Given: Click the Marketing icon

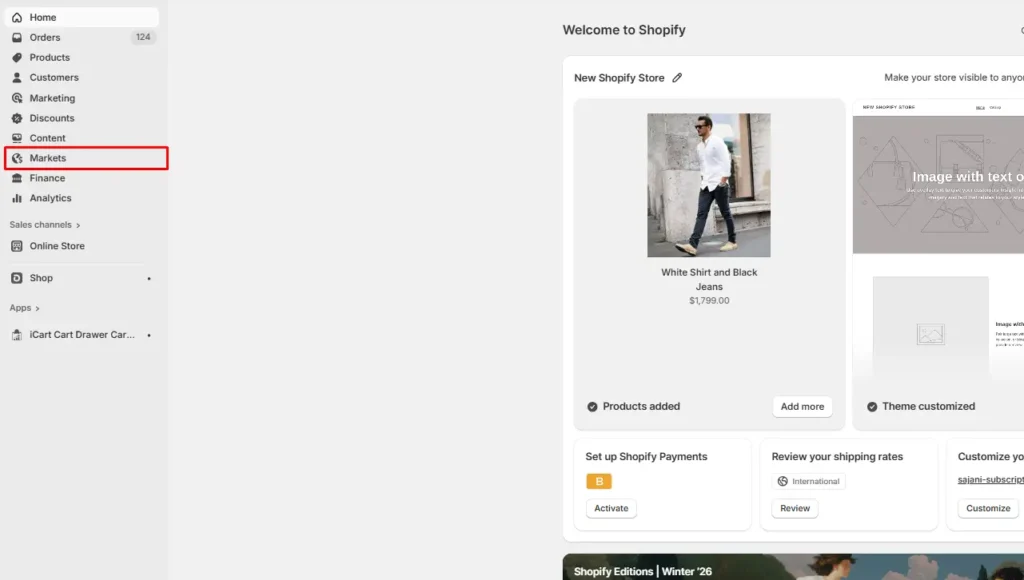Looking at the screenshot, I should [x=16, y=98].
